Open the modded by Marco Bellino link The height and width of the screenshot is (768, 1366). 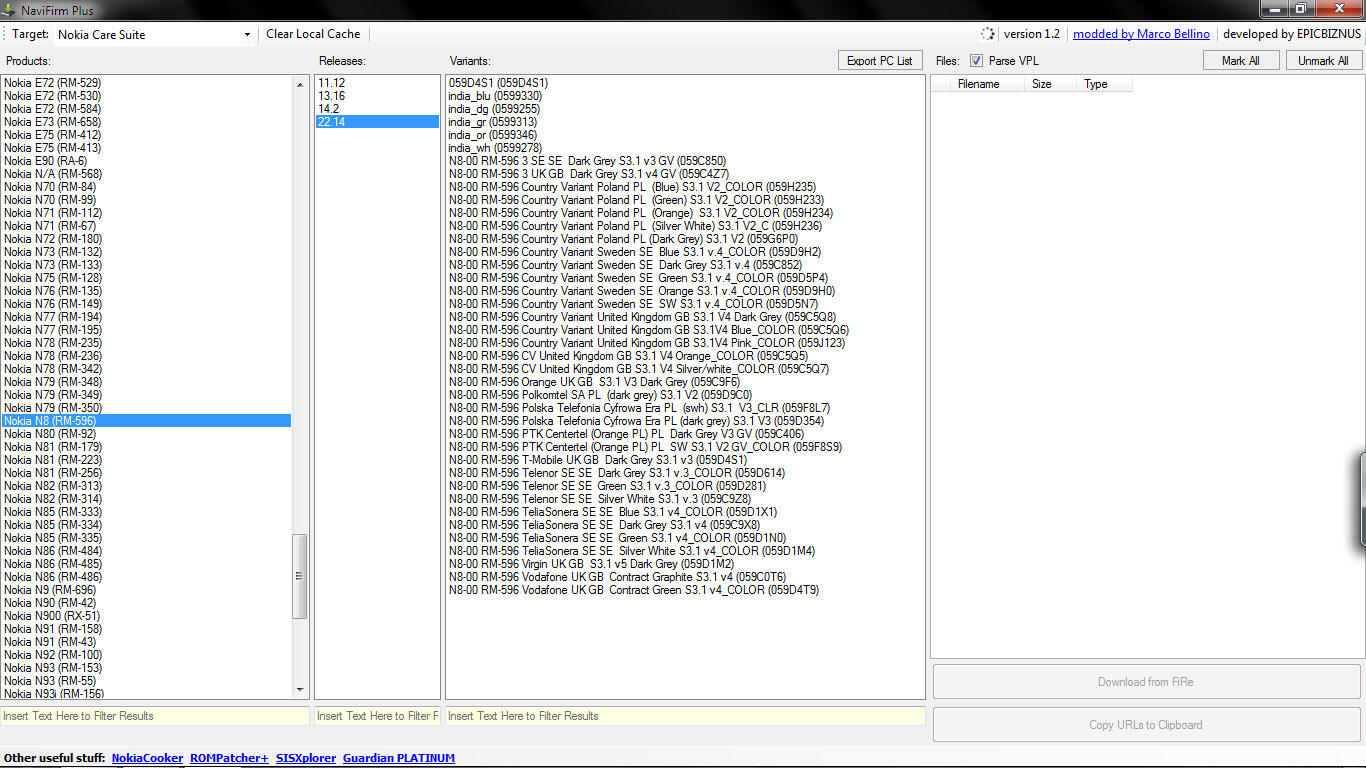pyautogui.click(x=1141, y=34)
